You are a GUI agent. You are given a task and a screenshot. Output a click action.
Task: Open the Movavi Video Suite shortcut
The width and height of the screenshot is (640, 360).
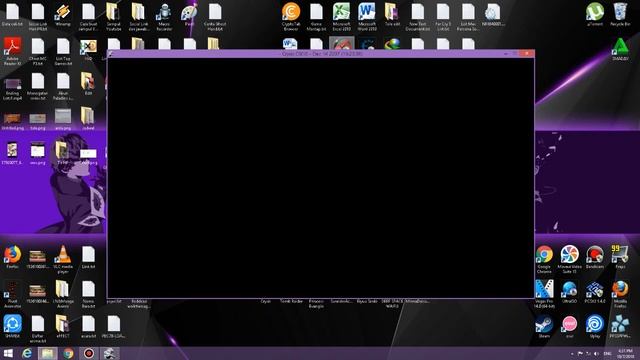point(569,260)
